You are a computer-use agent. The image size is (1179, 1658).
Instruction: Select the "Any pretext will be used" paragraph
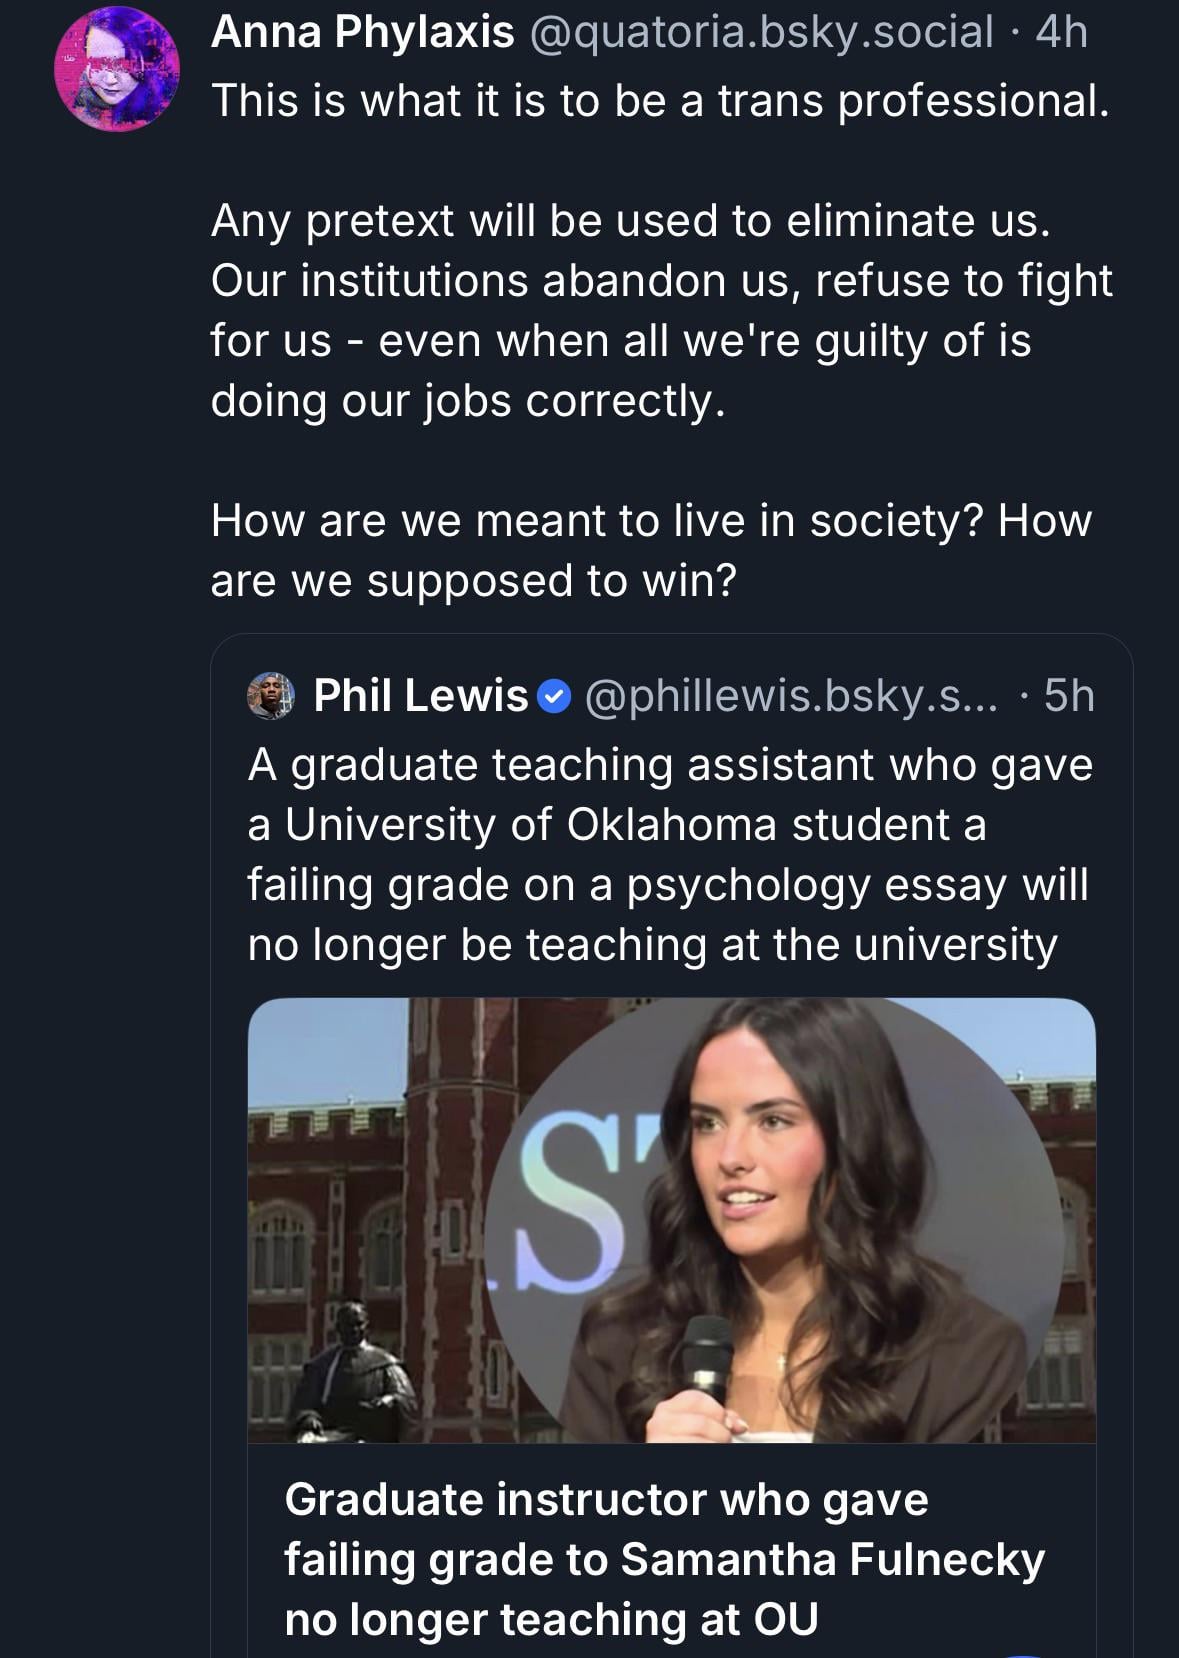[660, 310]
